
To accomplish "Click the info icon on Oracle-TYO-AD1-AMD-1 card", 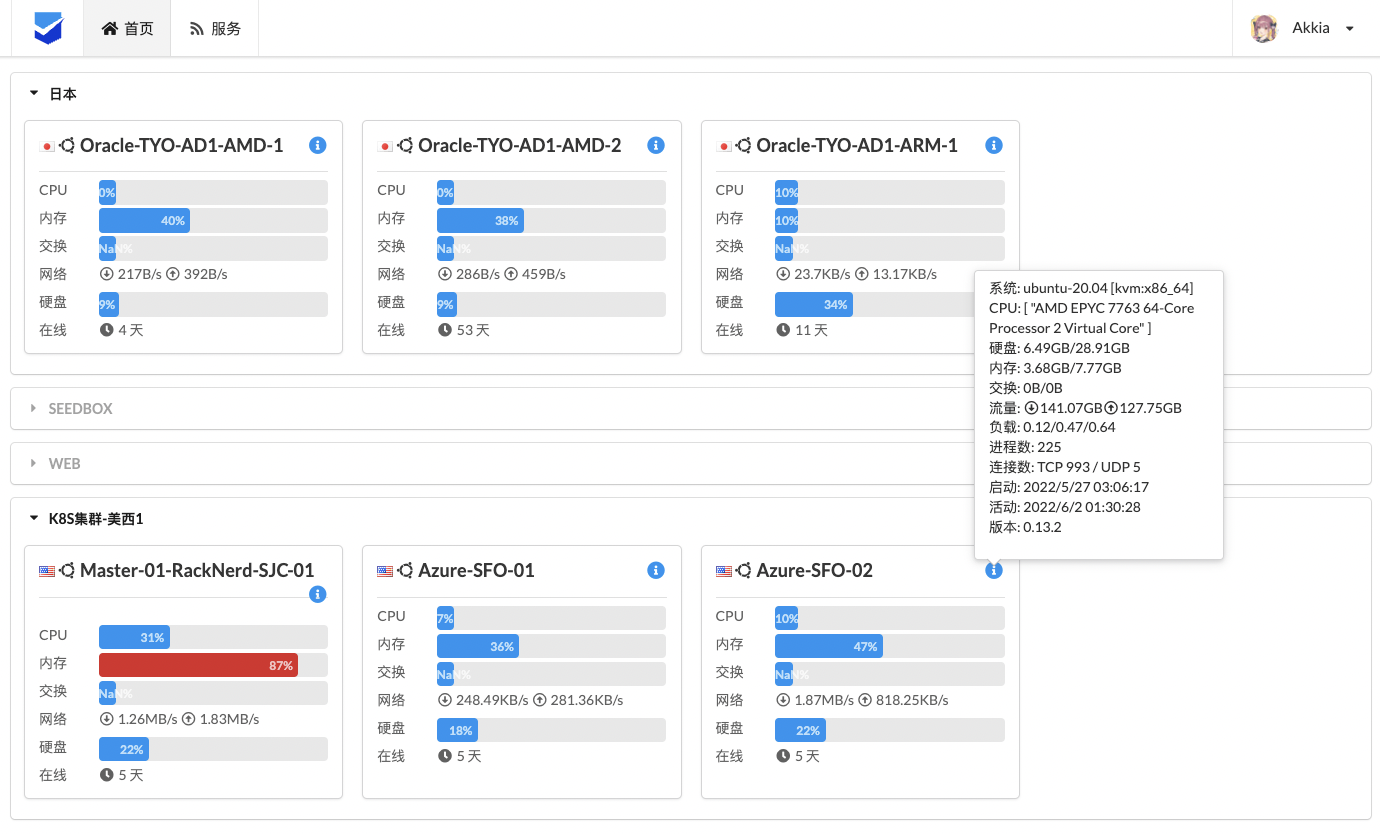I will pos(318,145).
